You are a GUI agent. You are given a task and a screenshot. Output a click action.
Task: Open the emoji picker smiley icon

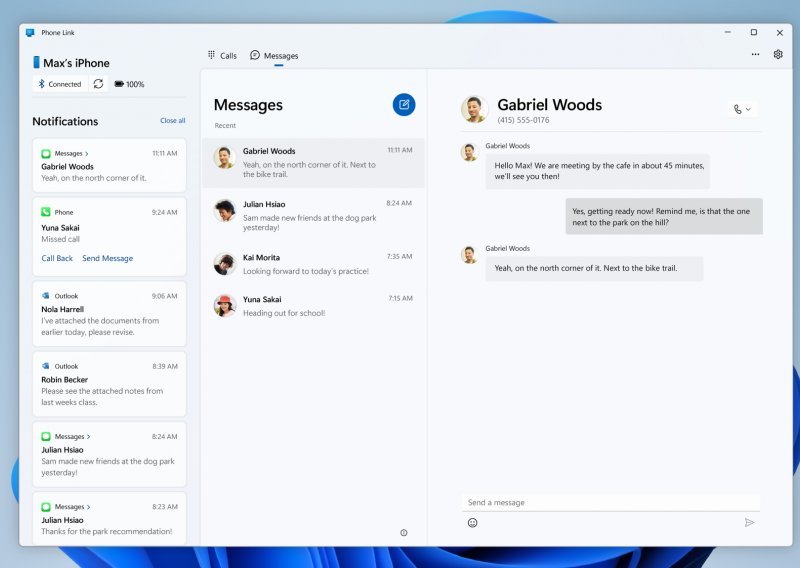click(472, 523)
